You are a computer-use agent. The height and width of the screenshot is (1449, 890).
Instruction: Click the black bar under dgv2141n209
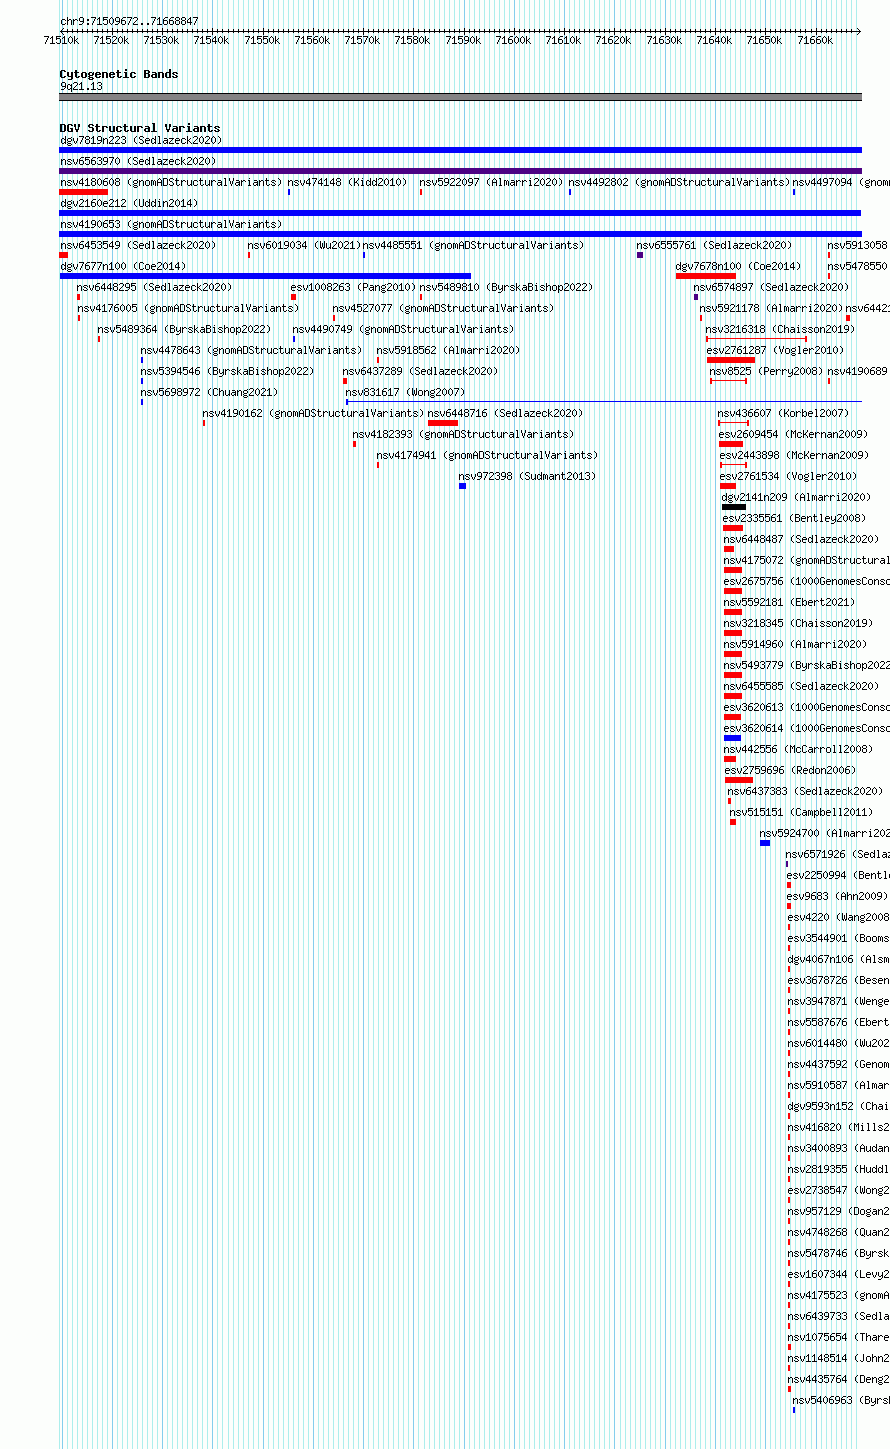click(734, 507)
